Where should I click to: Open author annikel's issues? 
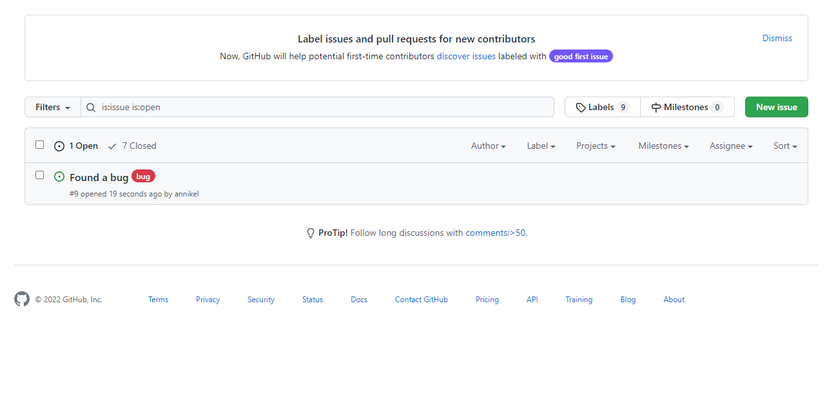coord(187,194)
